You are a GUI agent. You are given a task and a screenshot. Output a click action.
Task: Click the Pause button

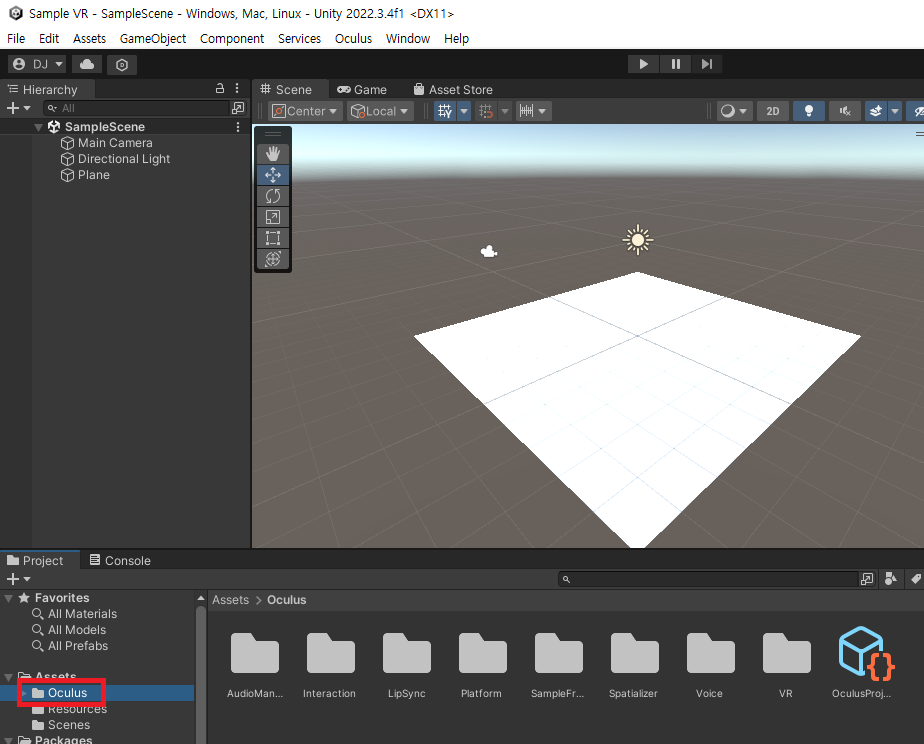pyautogui.click(x=675, y=64)
